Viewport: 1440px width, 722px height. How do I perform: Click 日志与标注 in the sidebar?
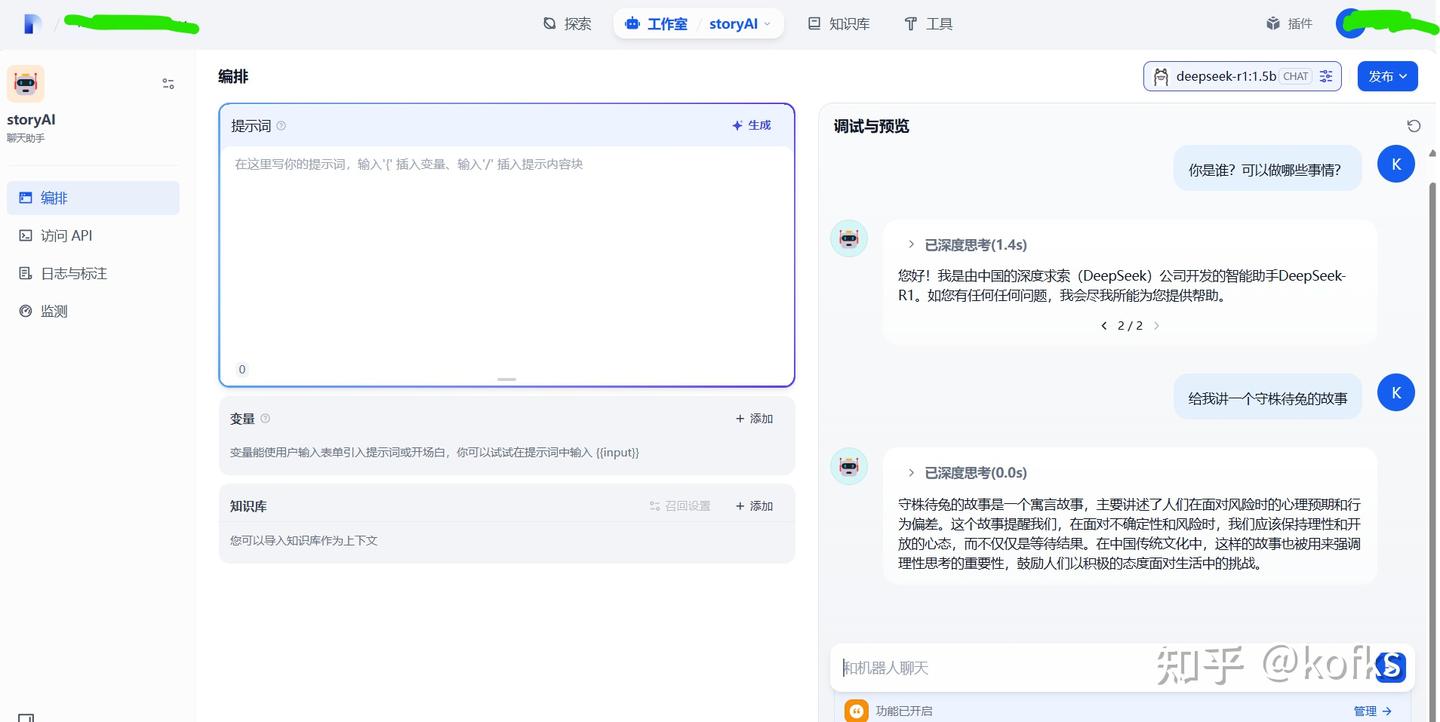coord(72,272)
